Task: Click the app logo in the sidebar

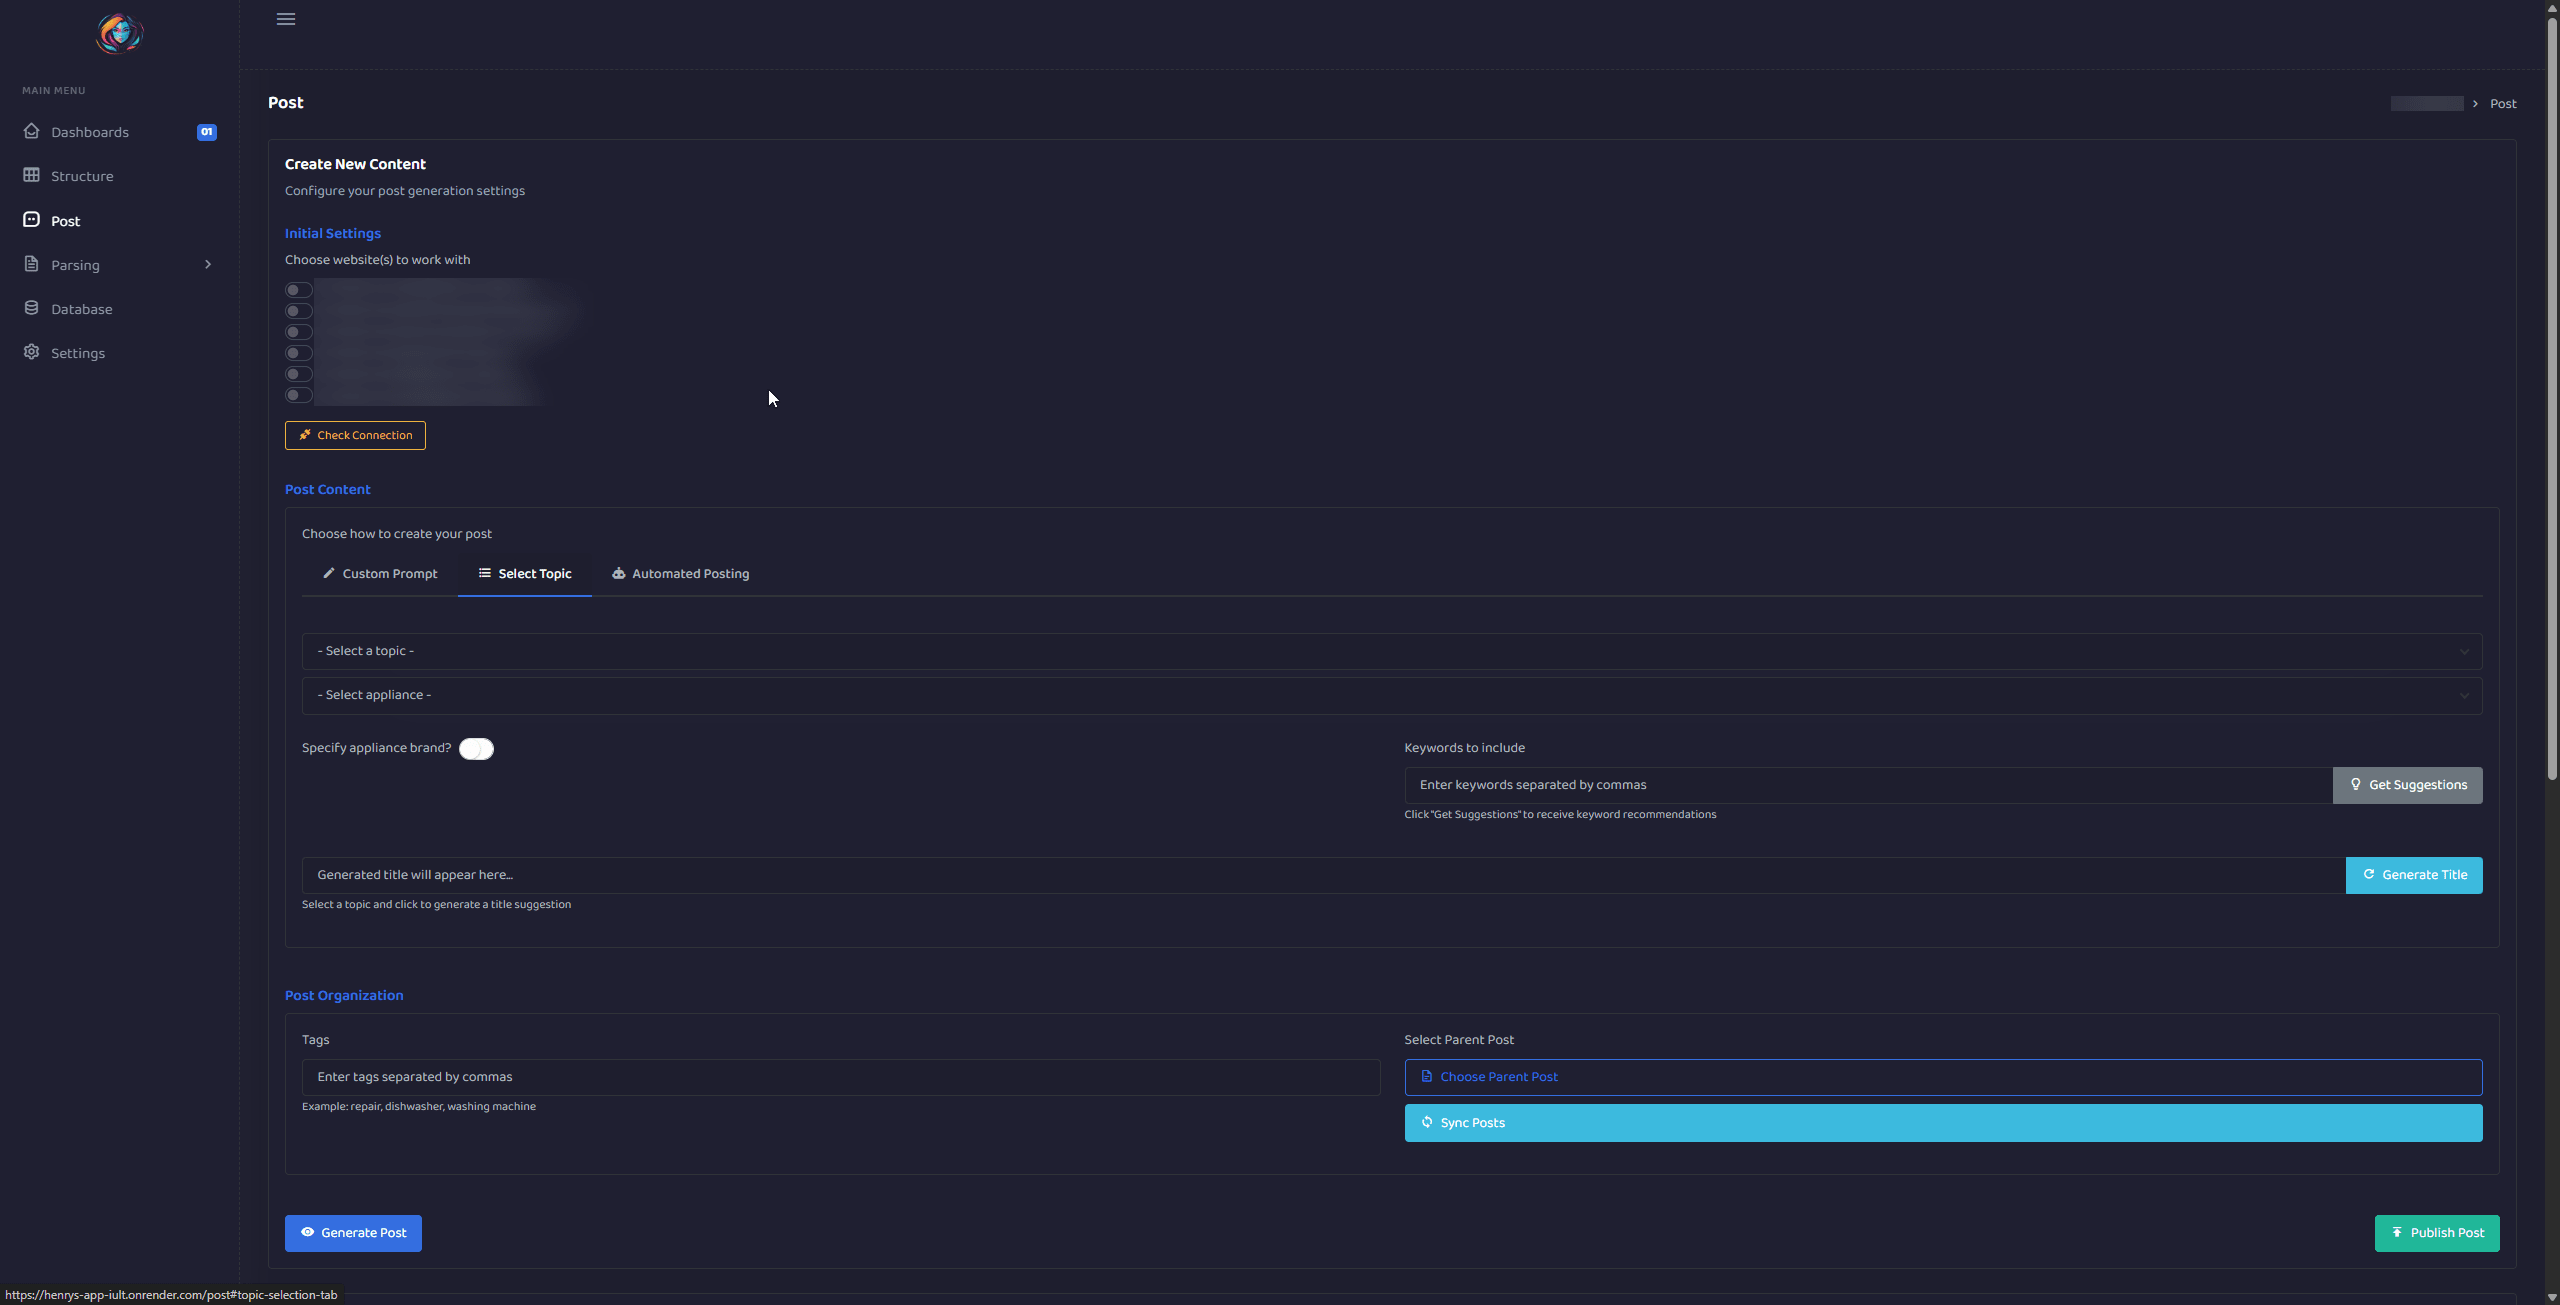Action: pos(119,33)
